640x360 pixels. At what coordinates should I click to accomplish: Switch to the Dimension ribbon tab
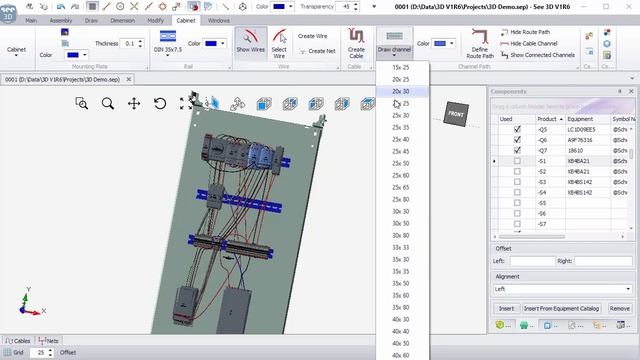[122, 20]
